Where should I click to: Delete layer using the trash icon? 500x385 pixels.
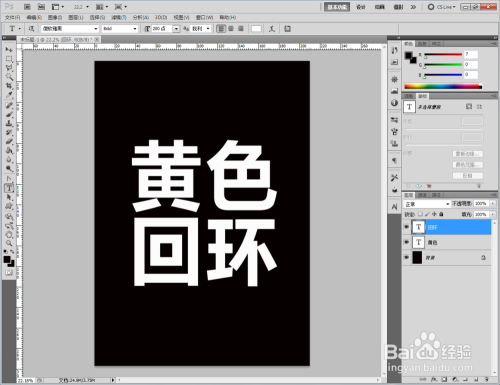click(x=487, y=379)
